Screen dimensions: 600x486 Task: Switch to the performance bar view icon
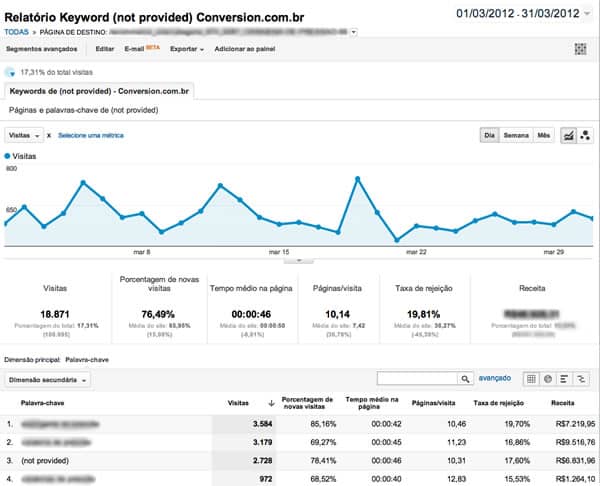pyautogui.click(x=564, y=379)
